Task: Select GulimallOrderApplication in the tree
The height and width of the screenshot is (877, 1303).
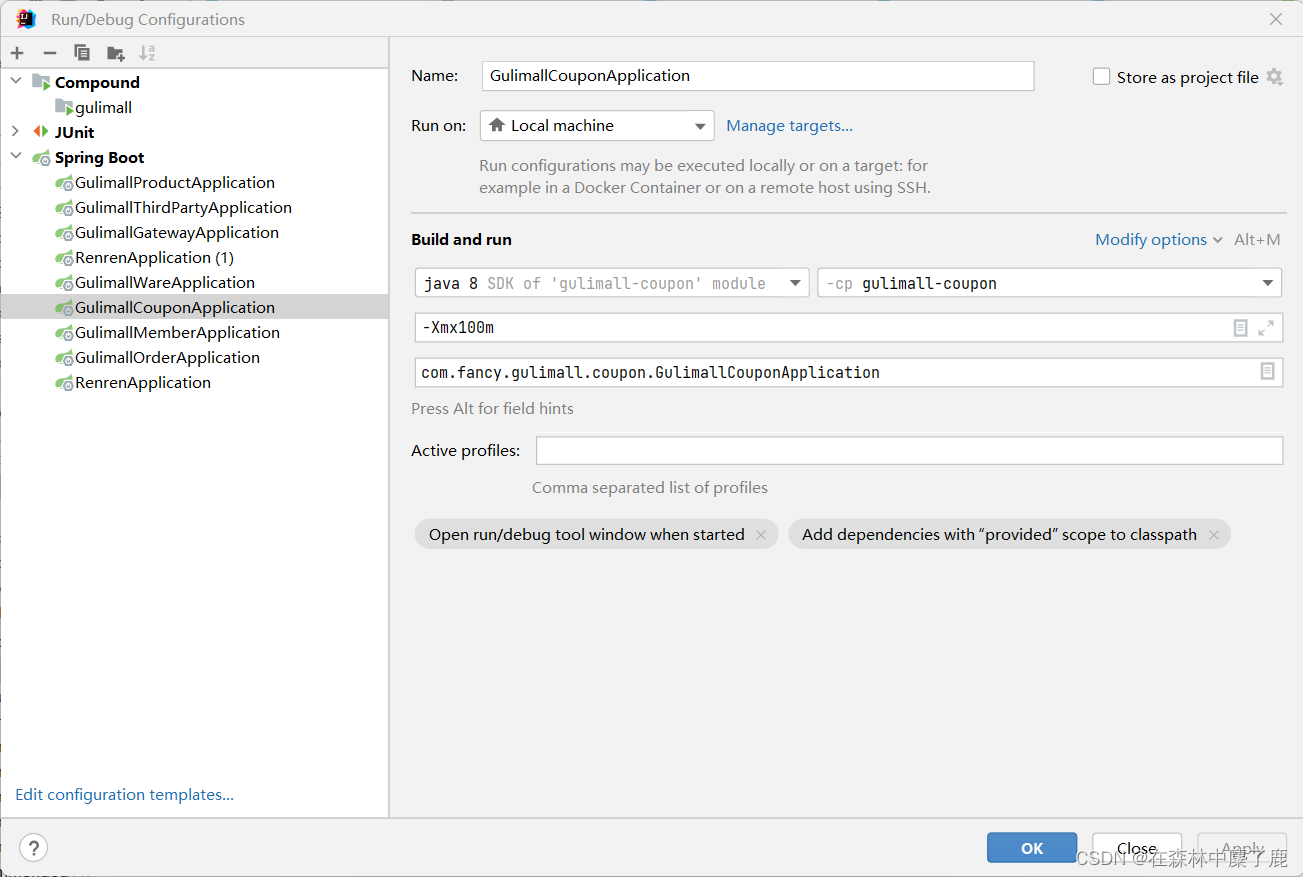Action: 167,358
